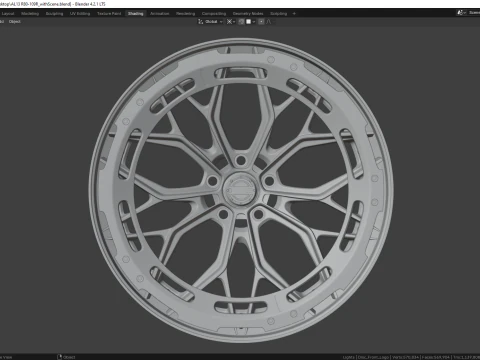Open the Texture Paint workspace tab

[109, 14]
